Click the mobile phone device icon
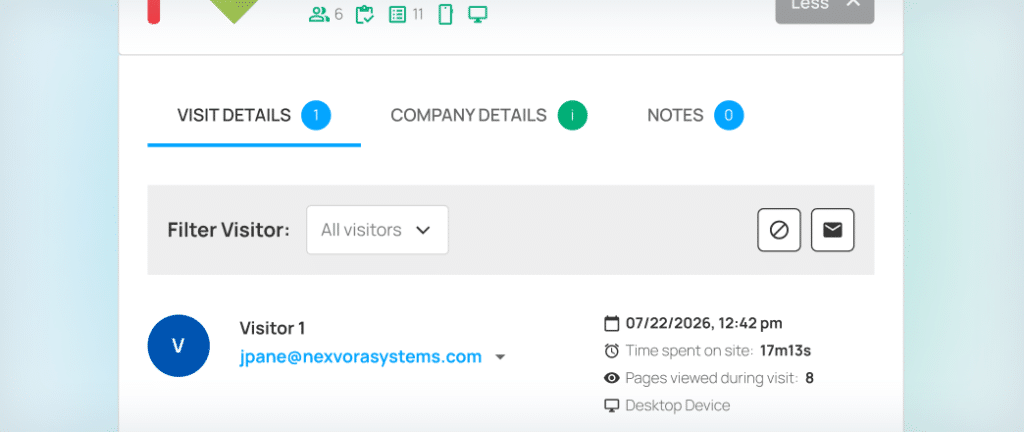Viewport: 1024px width, 432px height. point(445,14)
